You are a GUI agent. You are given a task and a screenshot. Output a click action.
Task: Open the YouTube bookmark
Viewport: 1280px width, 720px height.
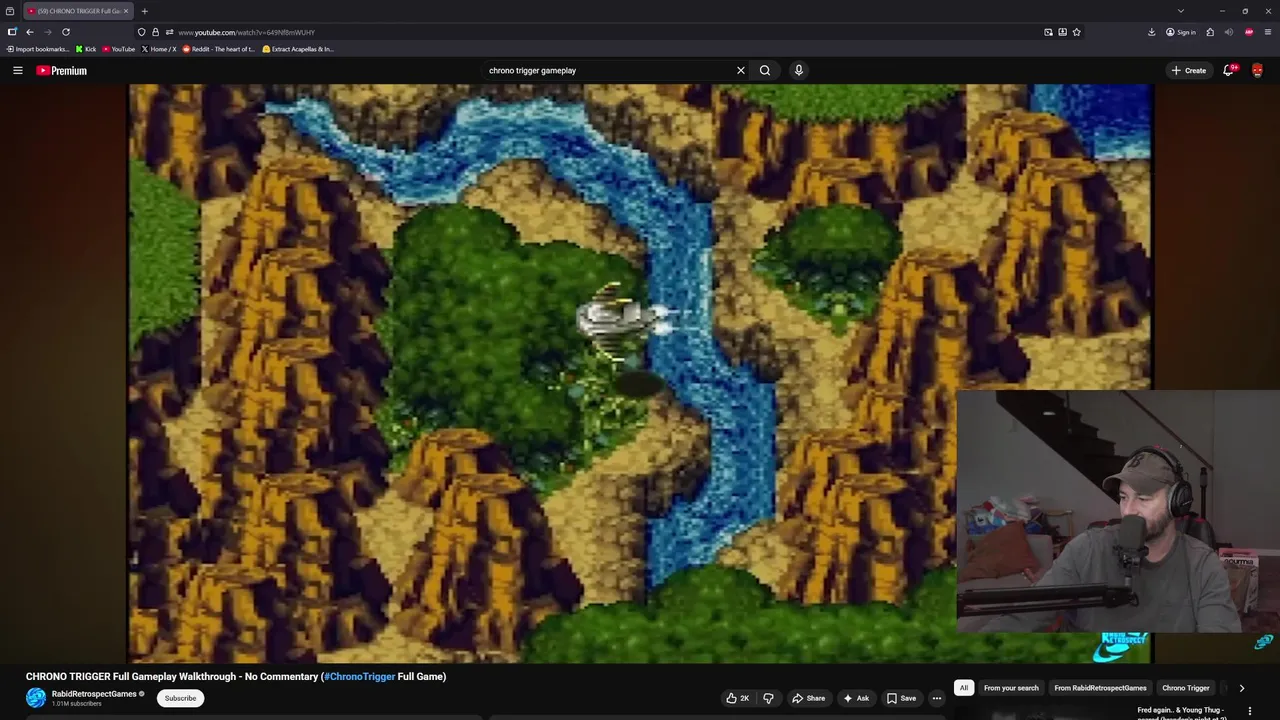pos(118,49)
